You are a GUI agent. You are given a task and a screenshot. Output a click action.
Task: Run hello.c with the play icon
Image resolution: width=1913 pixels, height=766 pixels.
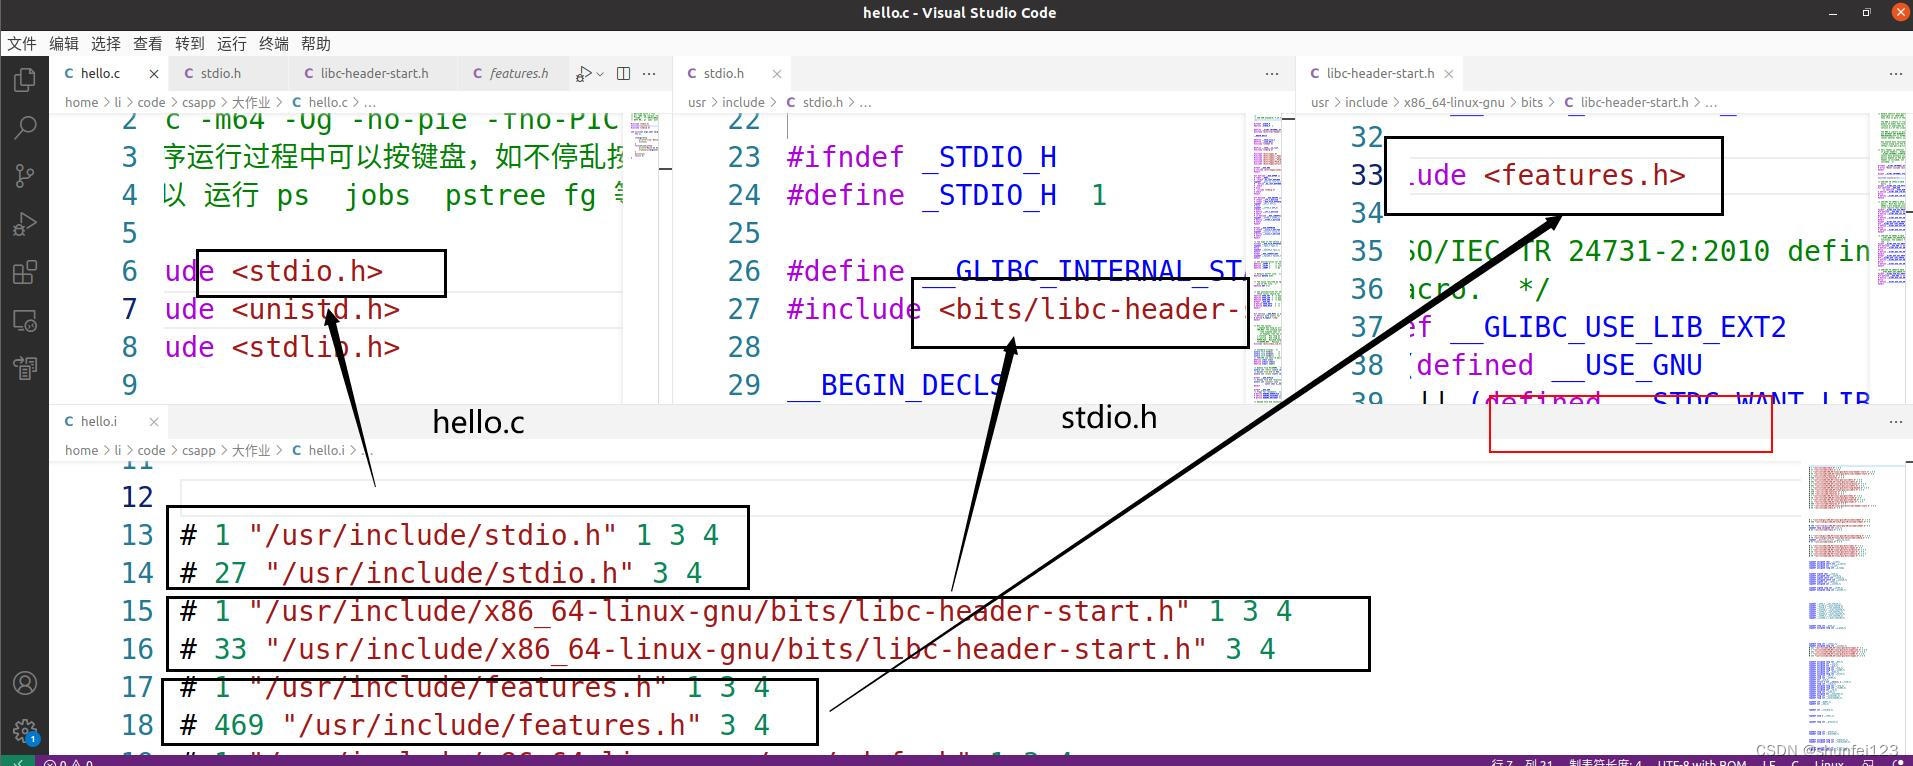[584, 74]
